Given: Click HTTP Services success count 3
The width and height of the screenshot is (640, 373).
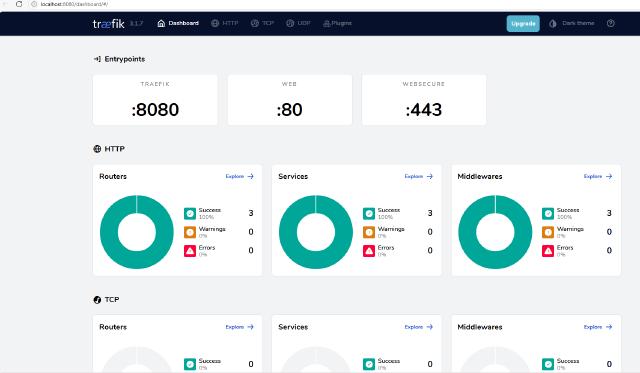Looking at the screenshot, I should 430,213.
